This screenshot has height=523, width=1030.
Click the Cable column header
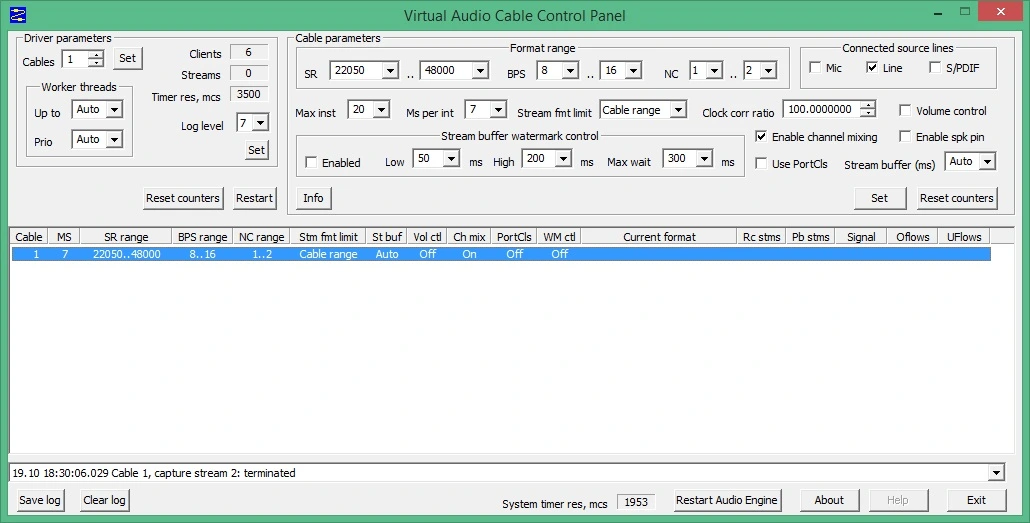point(29,237)
